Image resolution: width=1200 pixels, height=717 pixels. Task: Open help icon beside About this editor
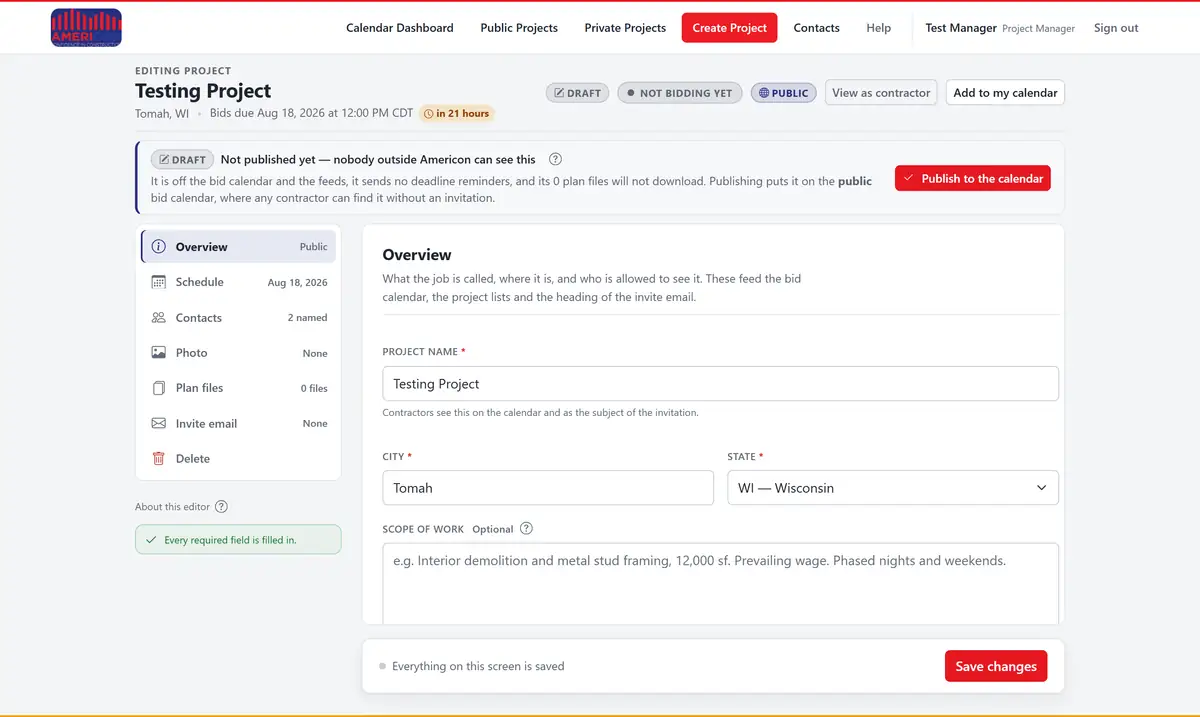221,507
